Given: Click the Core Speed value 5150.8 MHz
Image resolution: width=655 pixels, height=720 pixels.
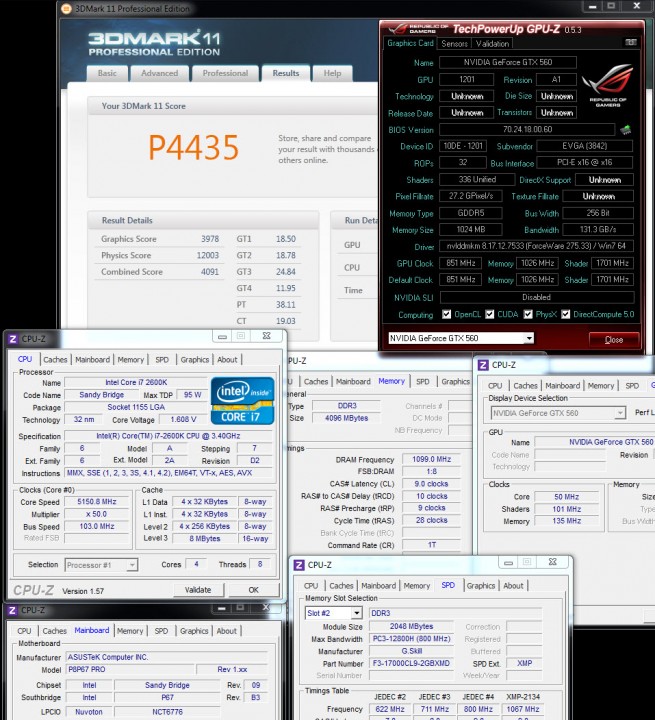Looking at the screenshot, I should tap(97, 502).
